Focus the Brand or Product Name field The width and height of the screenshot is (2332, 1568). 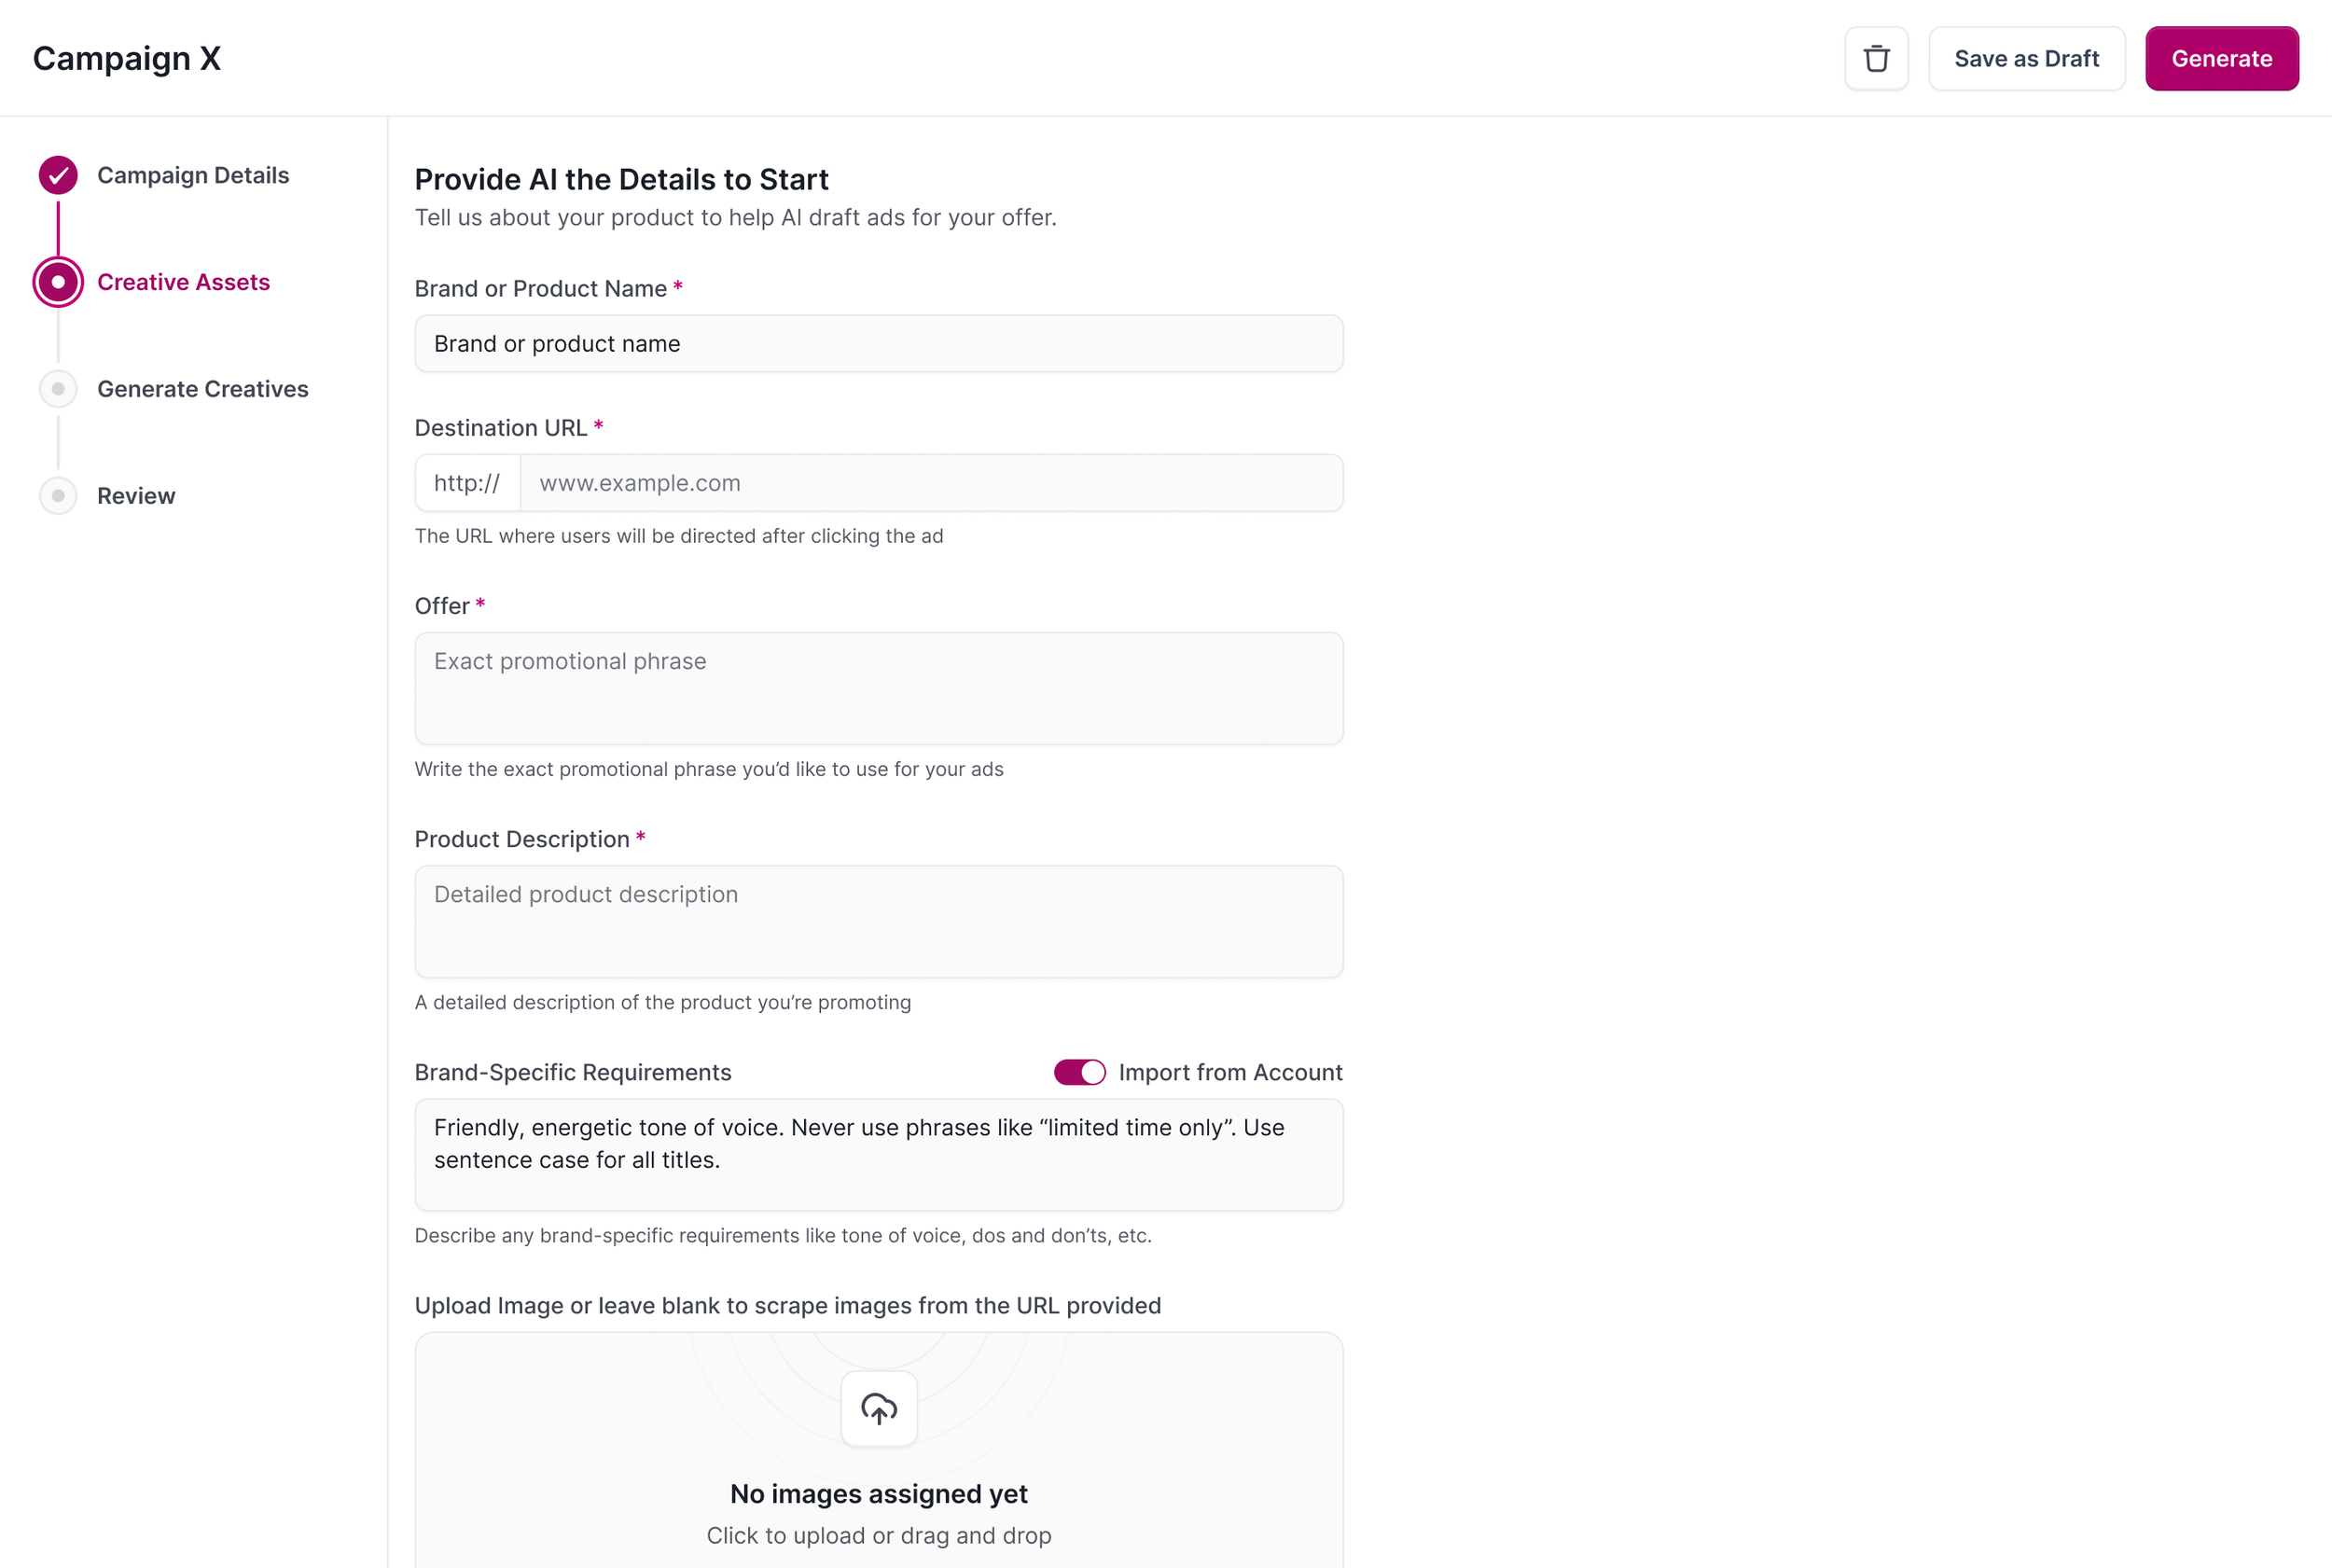click(878, 344)
